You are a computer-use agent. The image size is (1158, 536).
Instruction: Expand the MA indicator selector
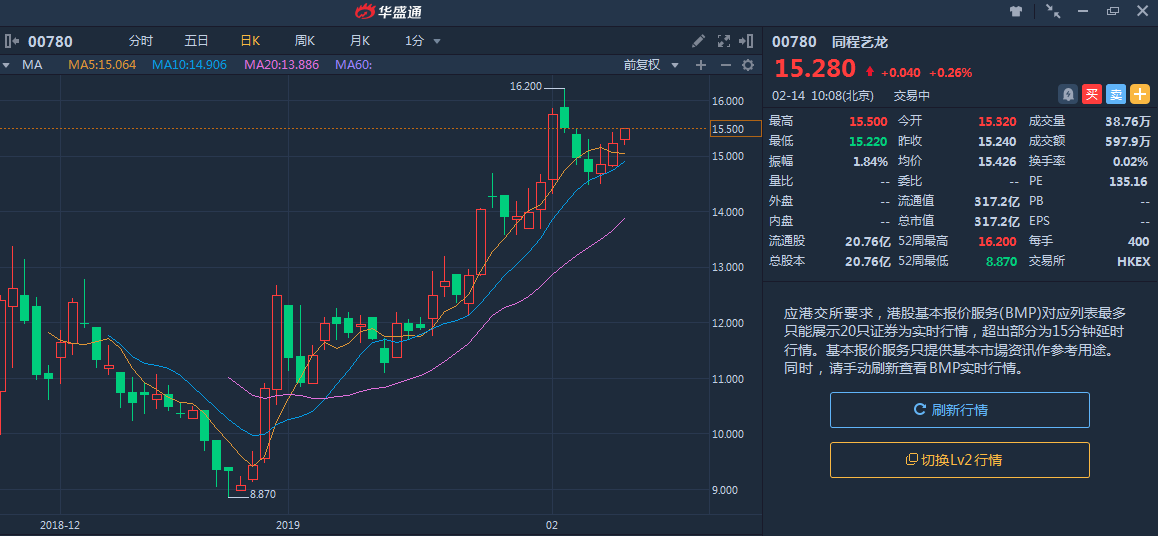pyautogui.click(x=5, y=65)
